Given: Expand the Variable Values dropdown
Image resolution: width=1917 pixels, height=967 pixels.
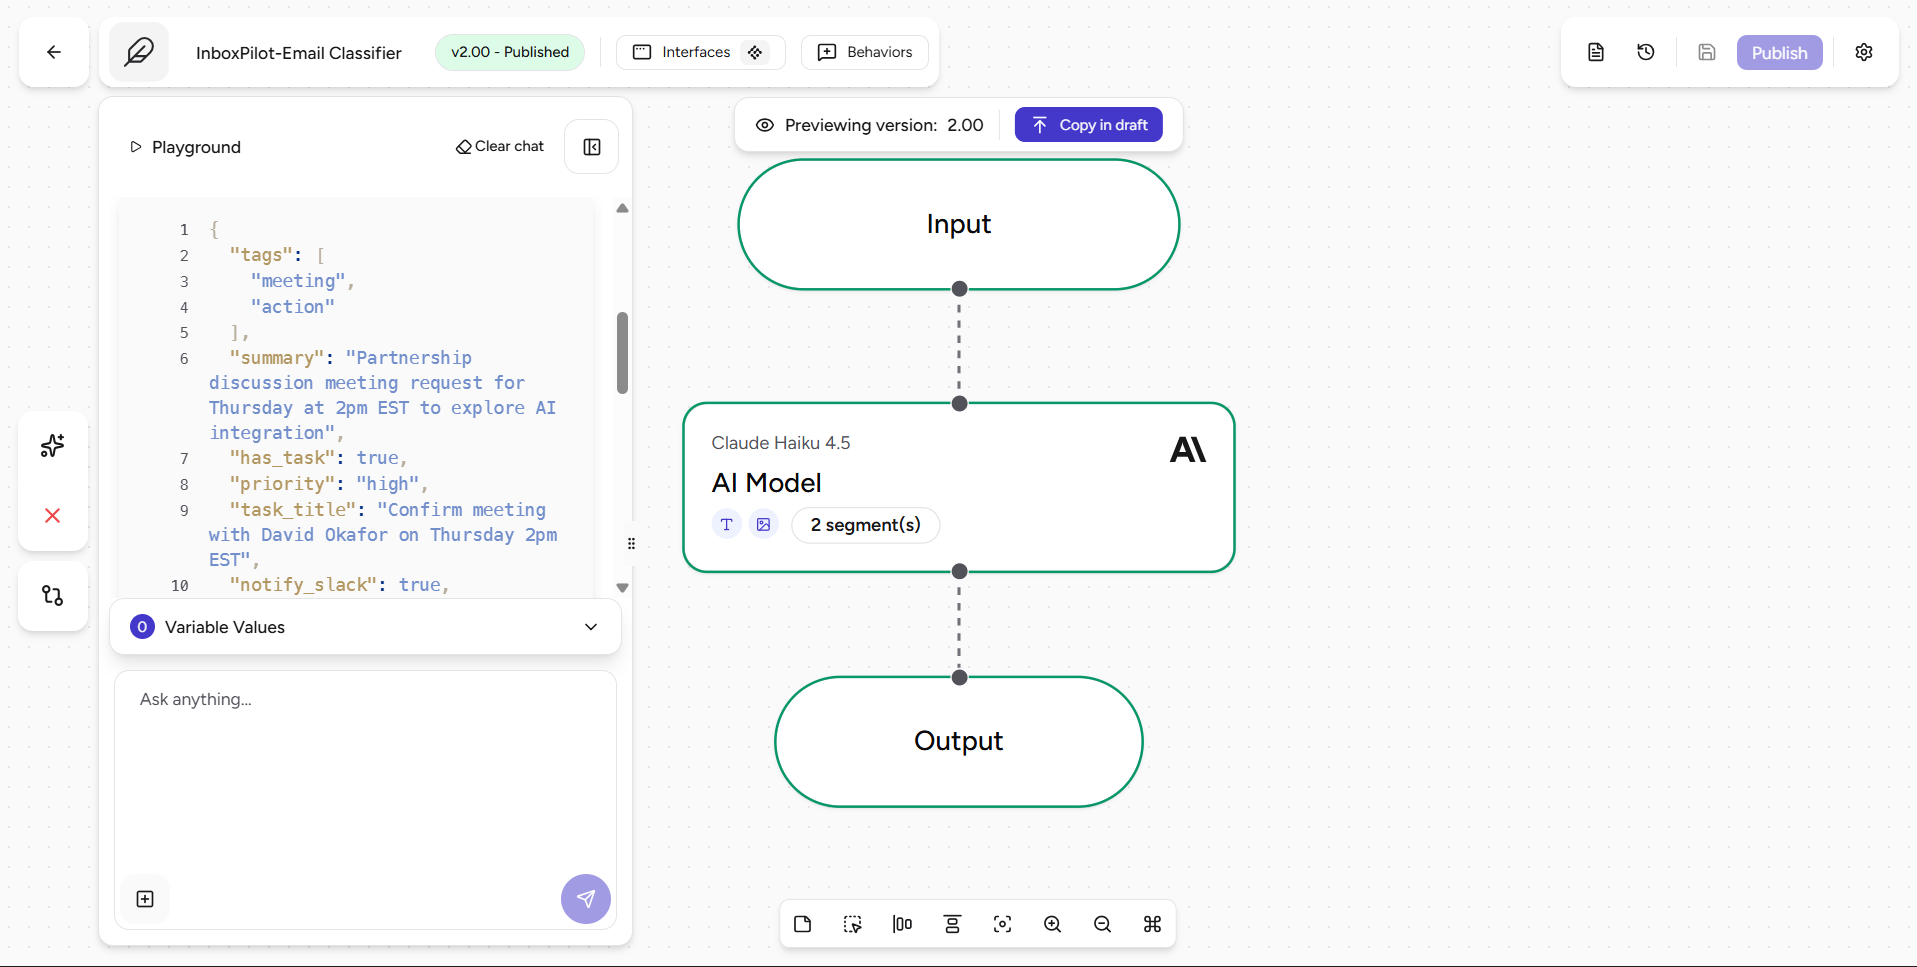Looking at the screenshot, I should pos(365,627).
